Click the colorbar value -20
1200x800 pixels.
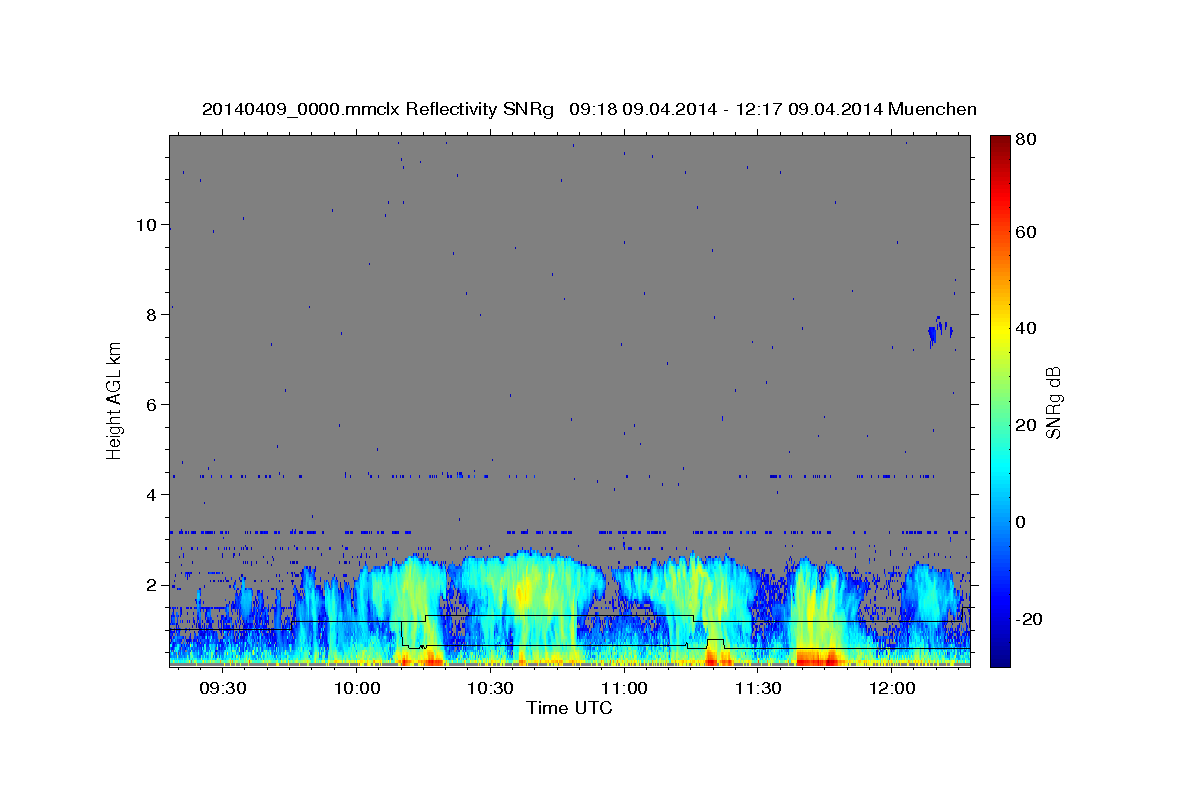(x=1029, y=619)
